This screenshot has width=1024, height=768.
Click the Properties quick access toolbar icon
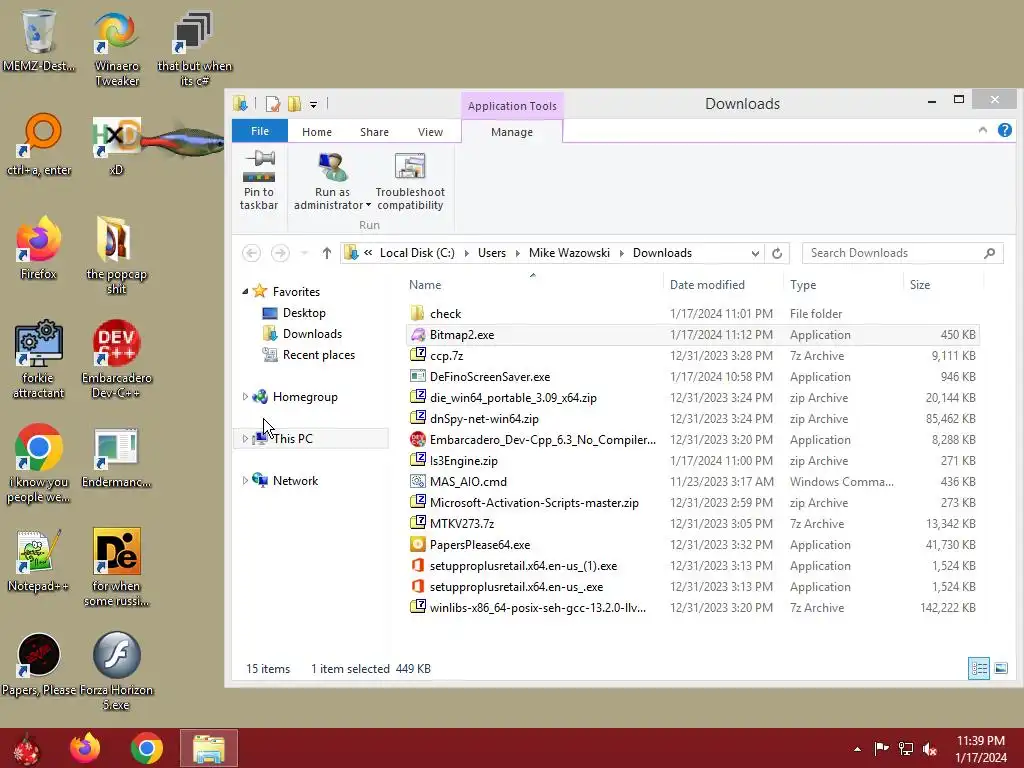click(273, 104)
